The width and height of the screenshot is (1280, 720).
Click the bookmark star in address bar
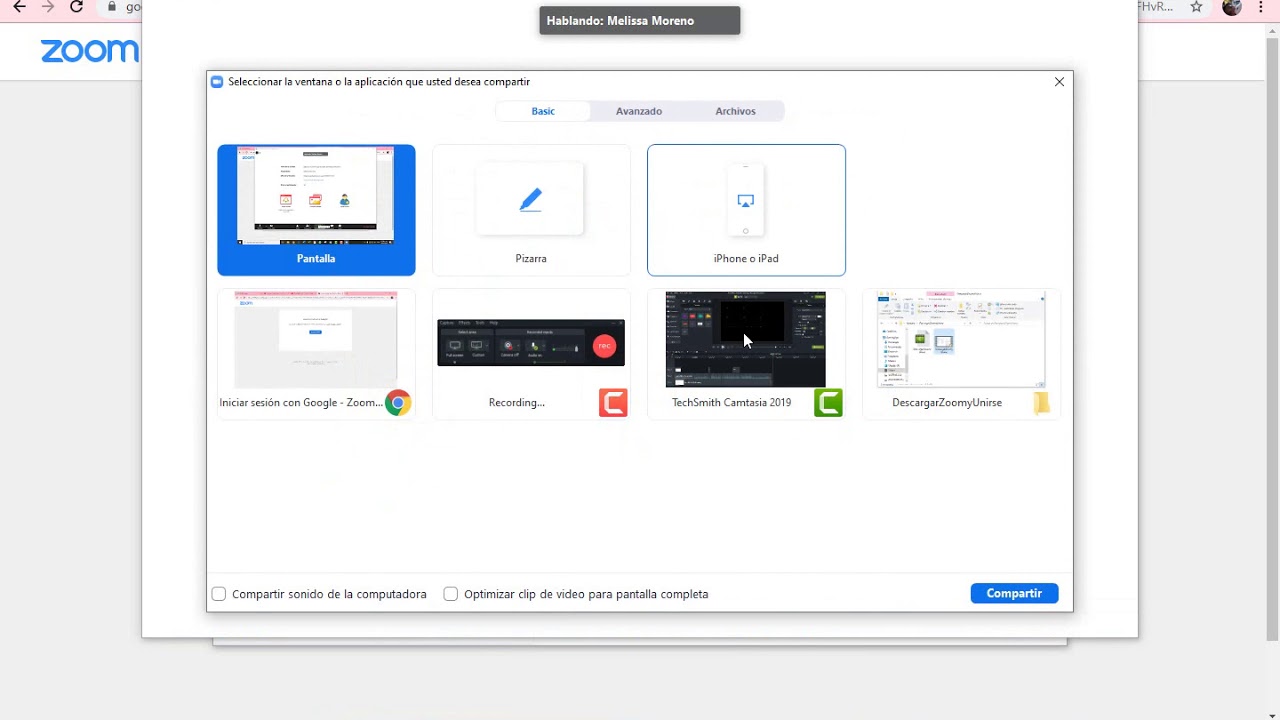click(1196, 7)
